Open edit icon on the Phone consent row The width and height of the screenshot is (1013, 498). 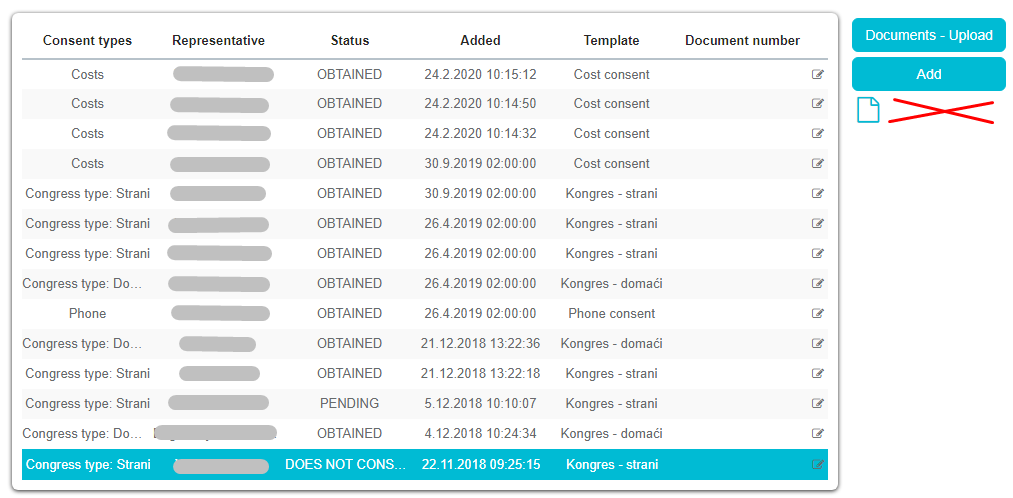[x=818, y=314]
